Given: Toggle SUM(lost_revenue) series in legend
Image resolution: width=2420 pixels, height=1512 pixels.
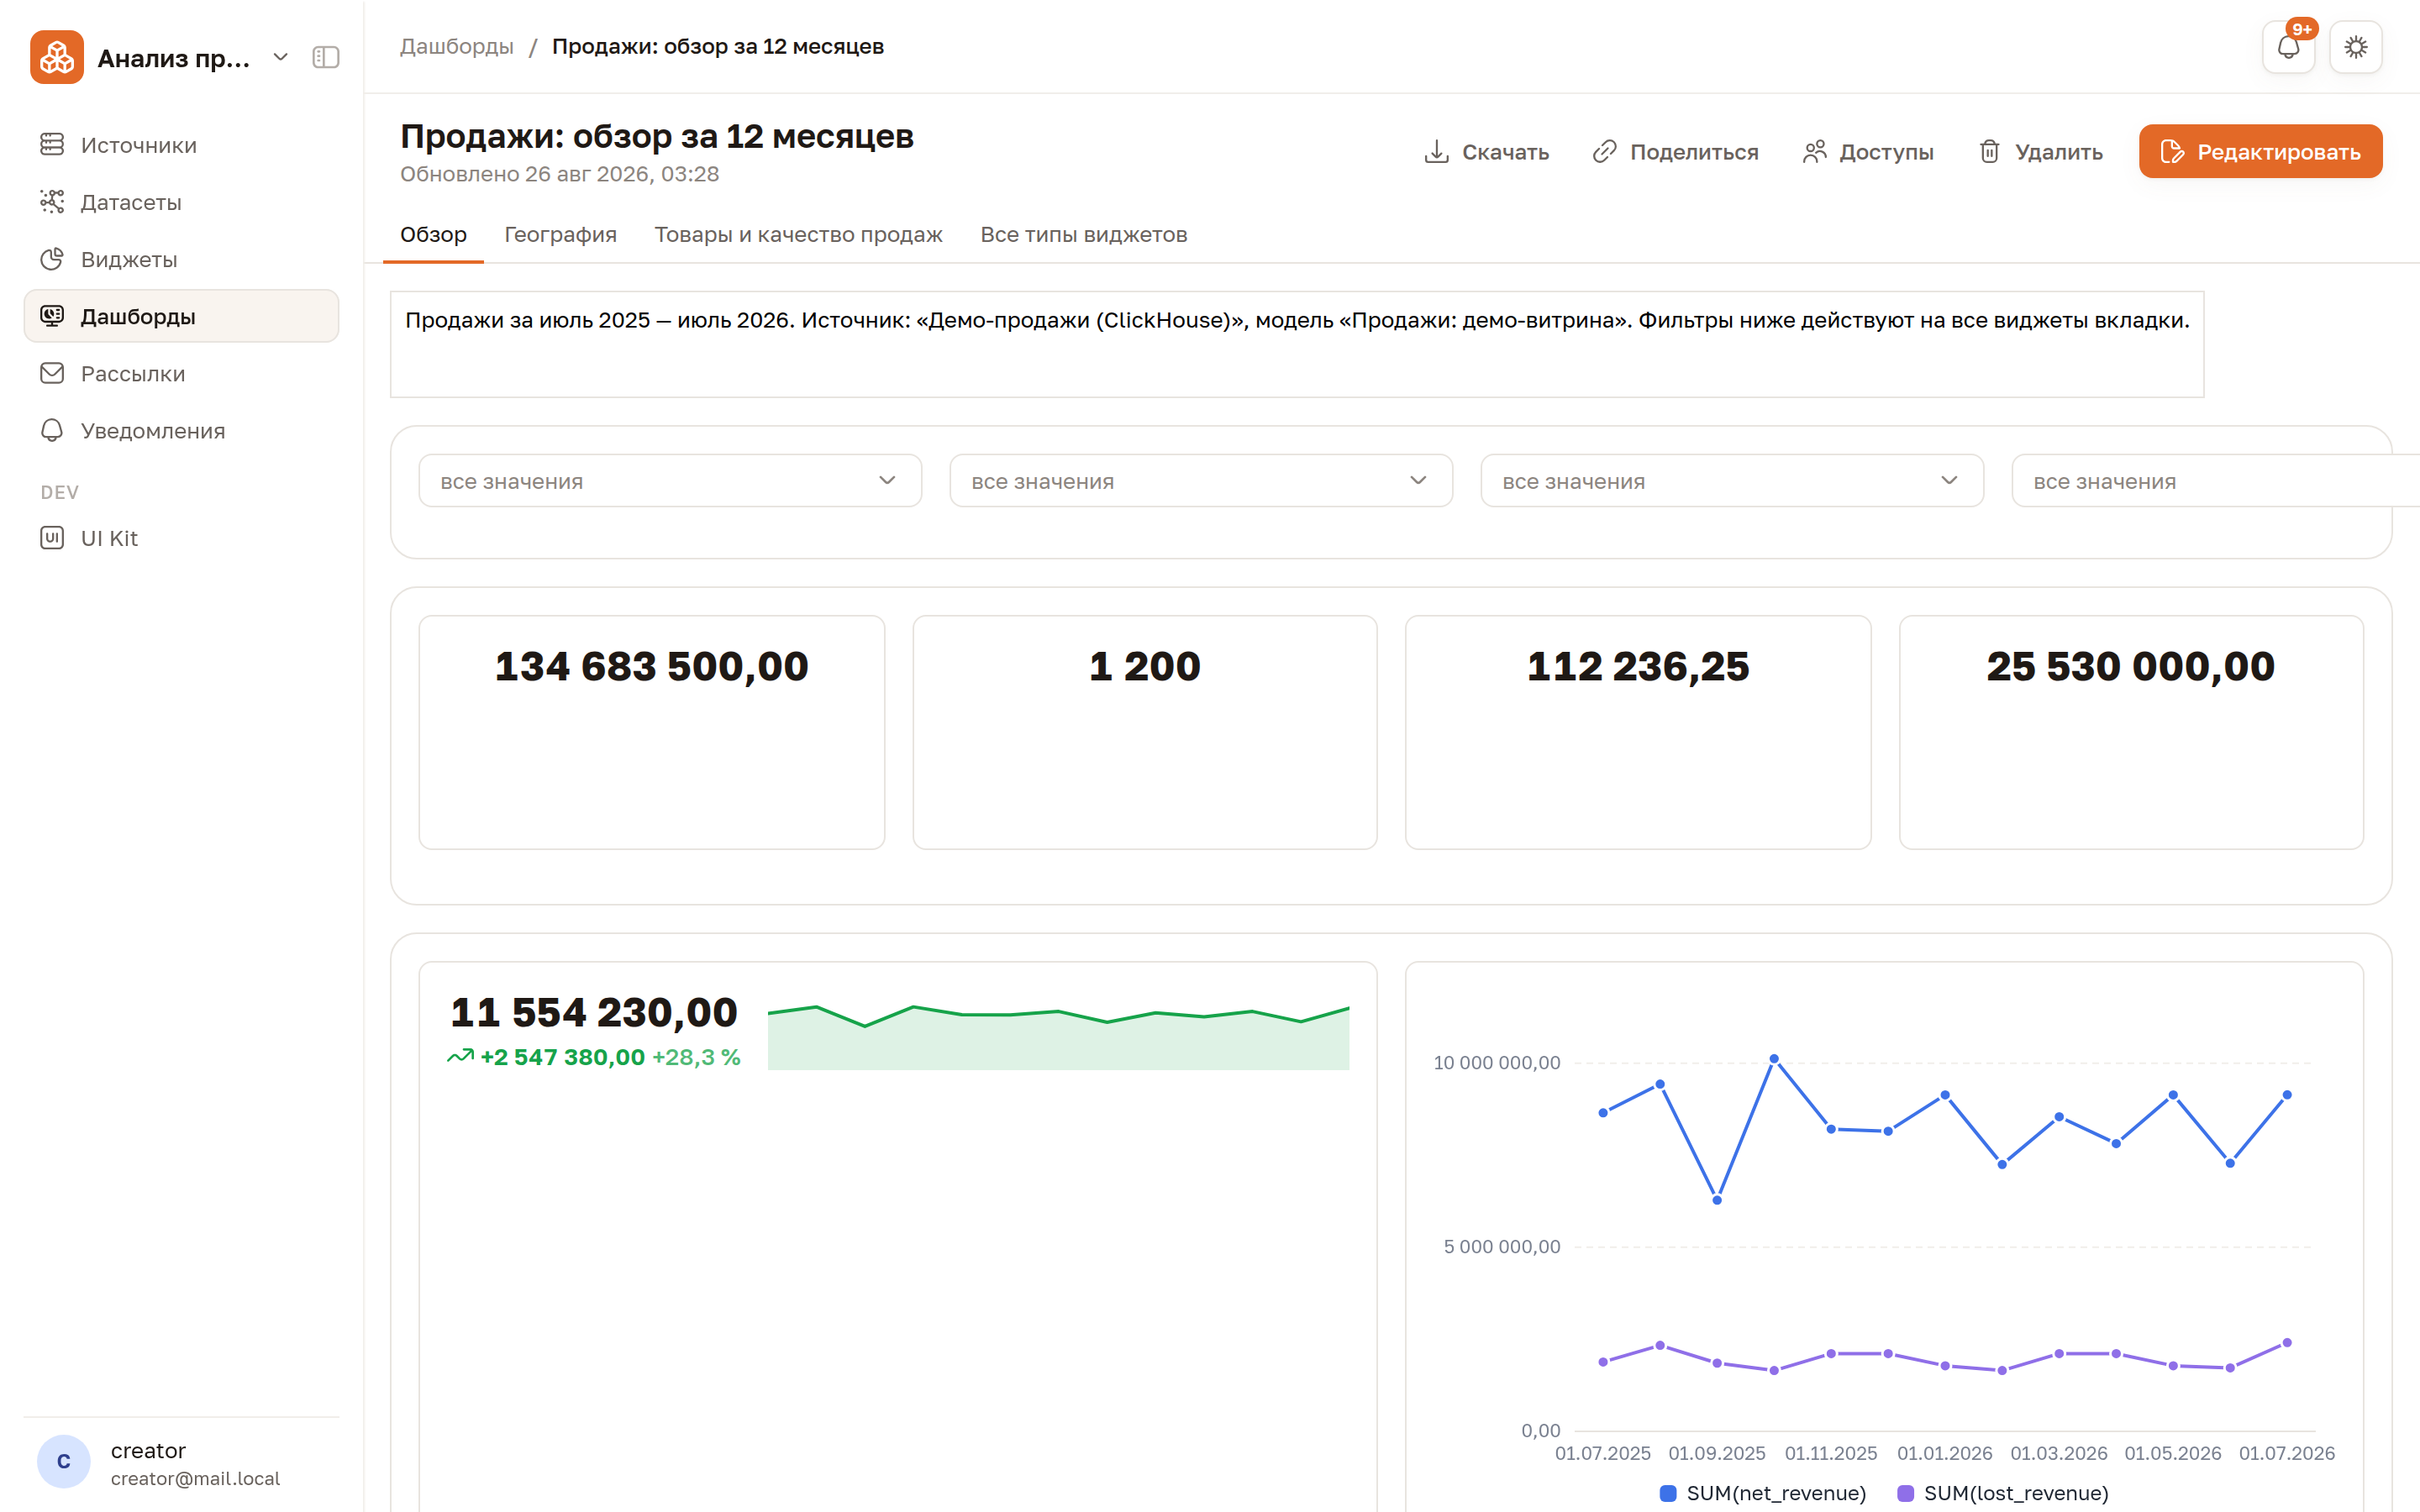Looking at the screenshot, I should point(2003,1493).
